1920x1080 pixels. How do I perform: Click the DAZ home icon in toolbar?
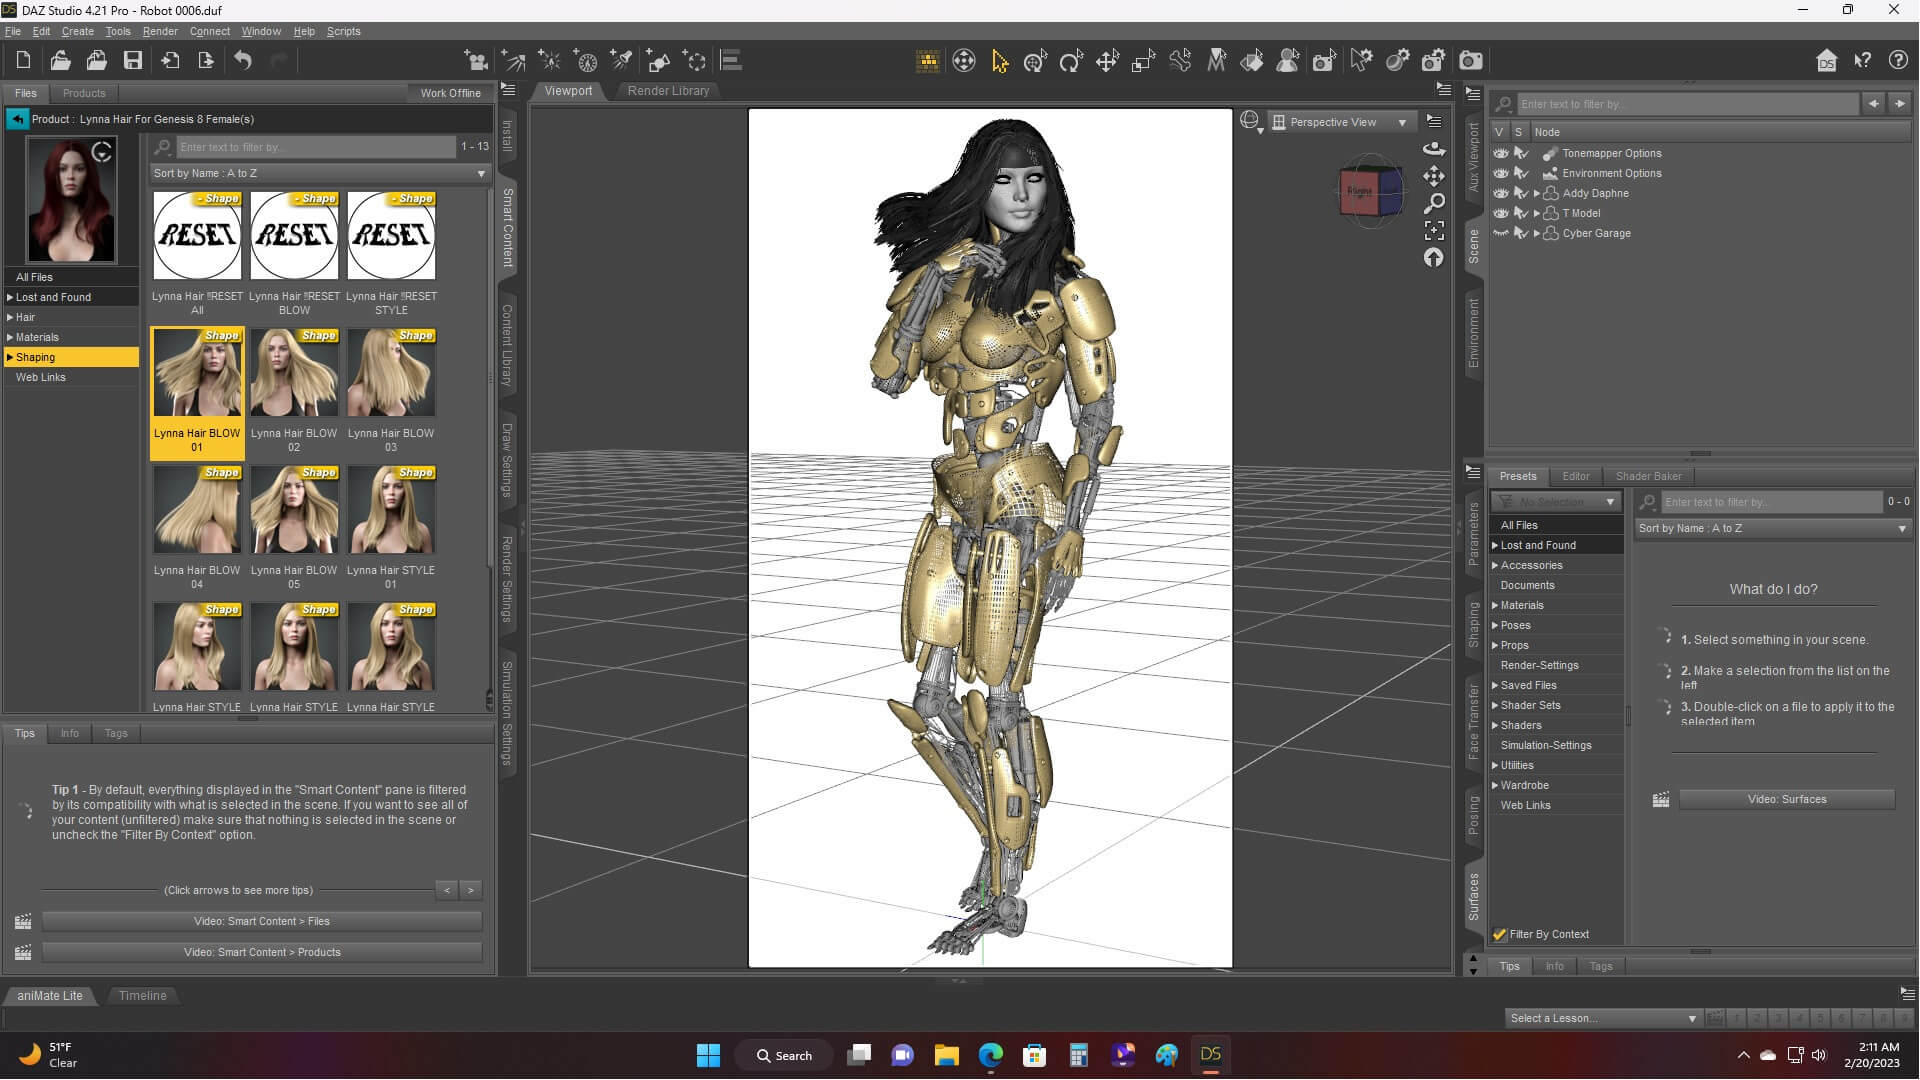click(x=1826, y=61)
